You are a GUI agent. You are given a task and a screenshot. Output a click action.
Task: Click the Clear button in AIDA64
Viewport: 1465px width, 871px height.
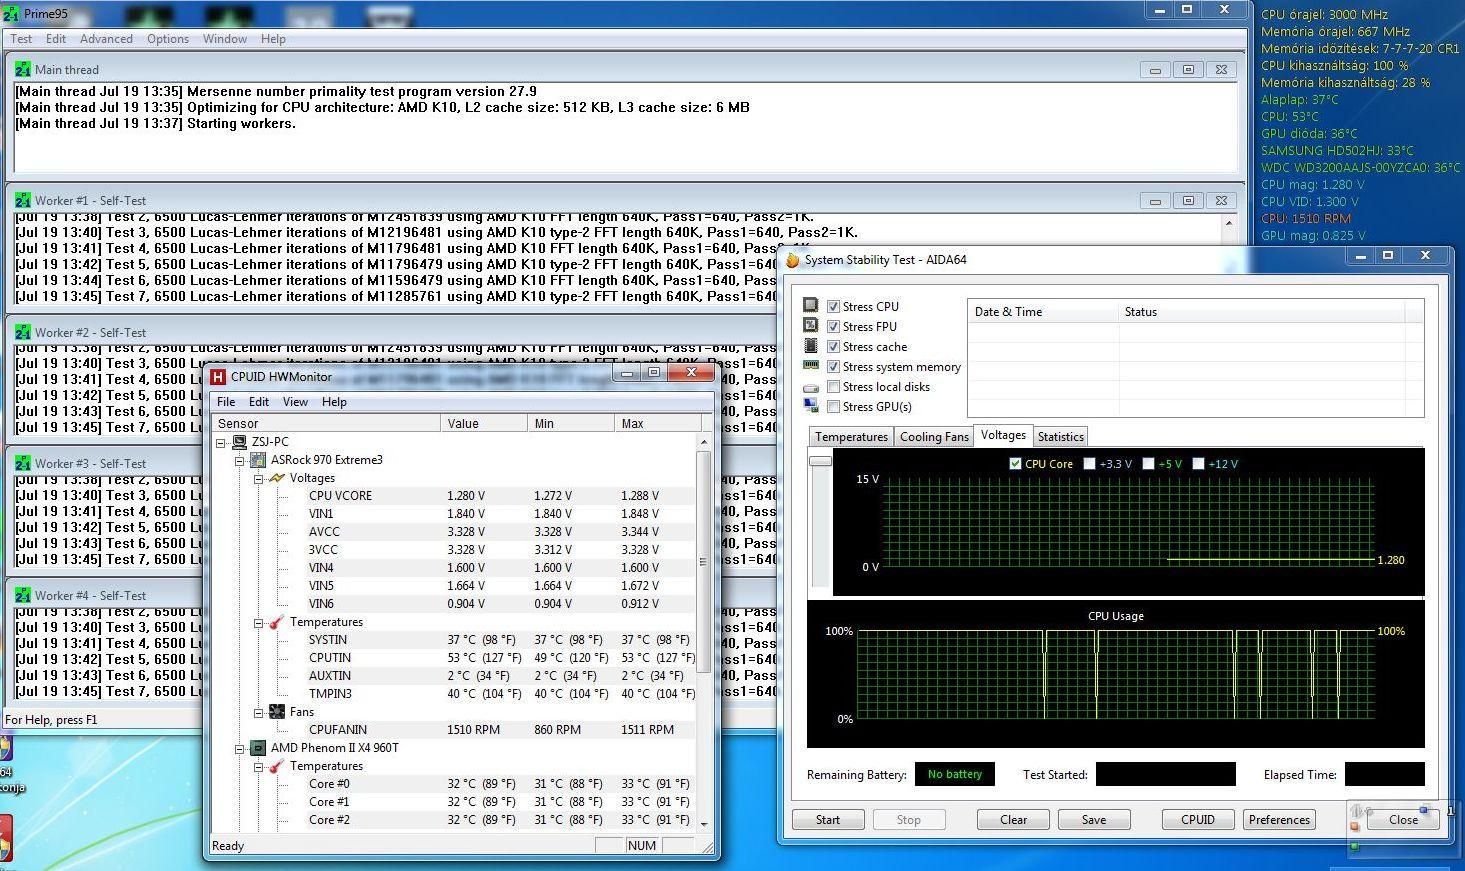(x=1013, y=819)
